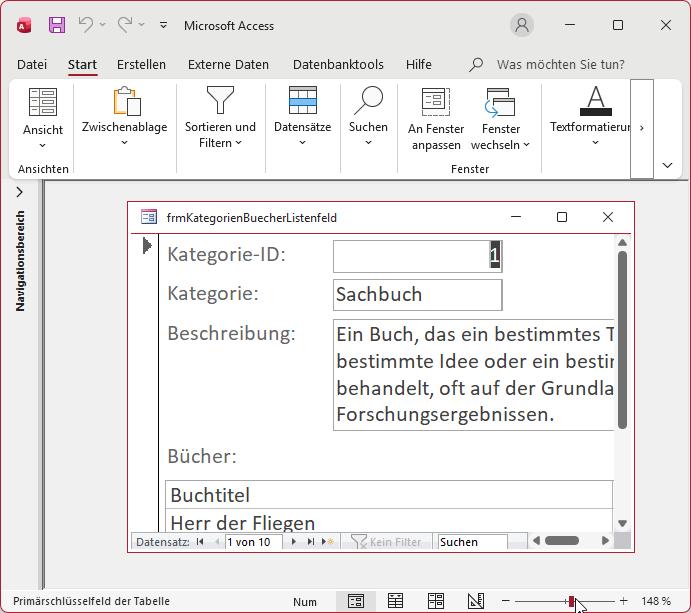Click the form icon of frmKategorienBuecherListenfeld
This screenshot has height=613, width=691.
point(149,217)
